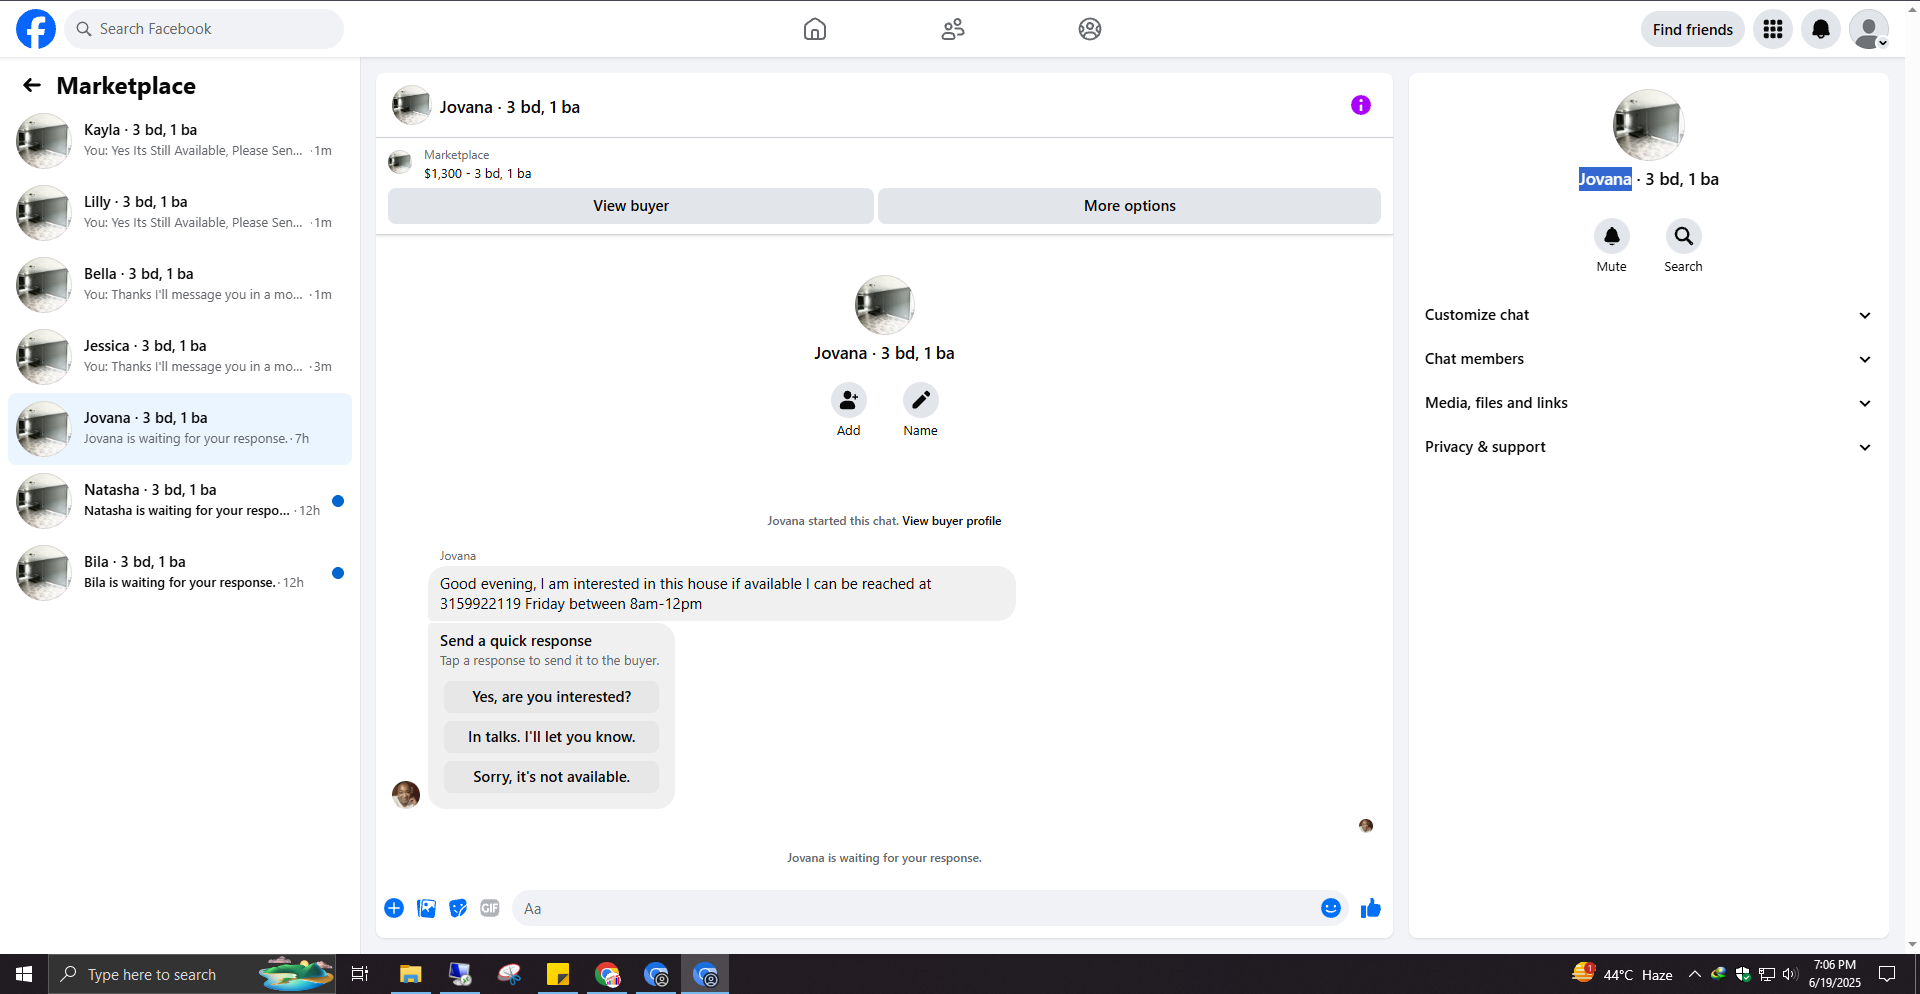Mute the Jovana conversation
Image resolution: width=1920 pixels, height=994 pixels.
click(x=1612, y=236)
